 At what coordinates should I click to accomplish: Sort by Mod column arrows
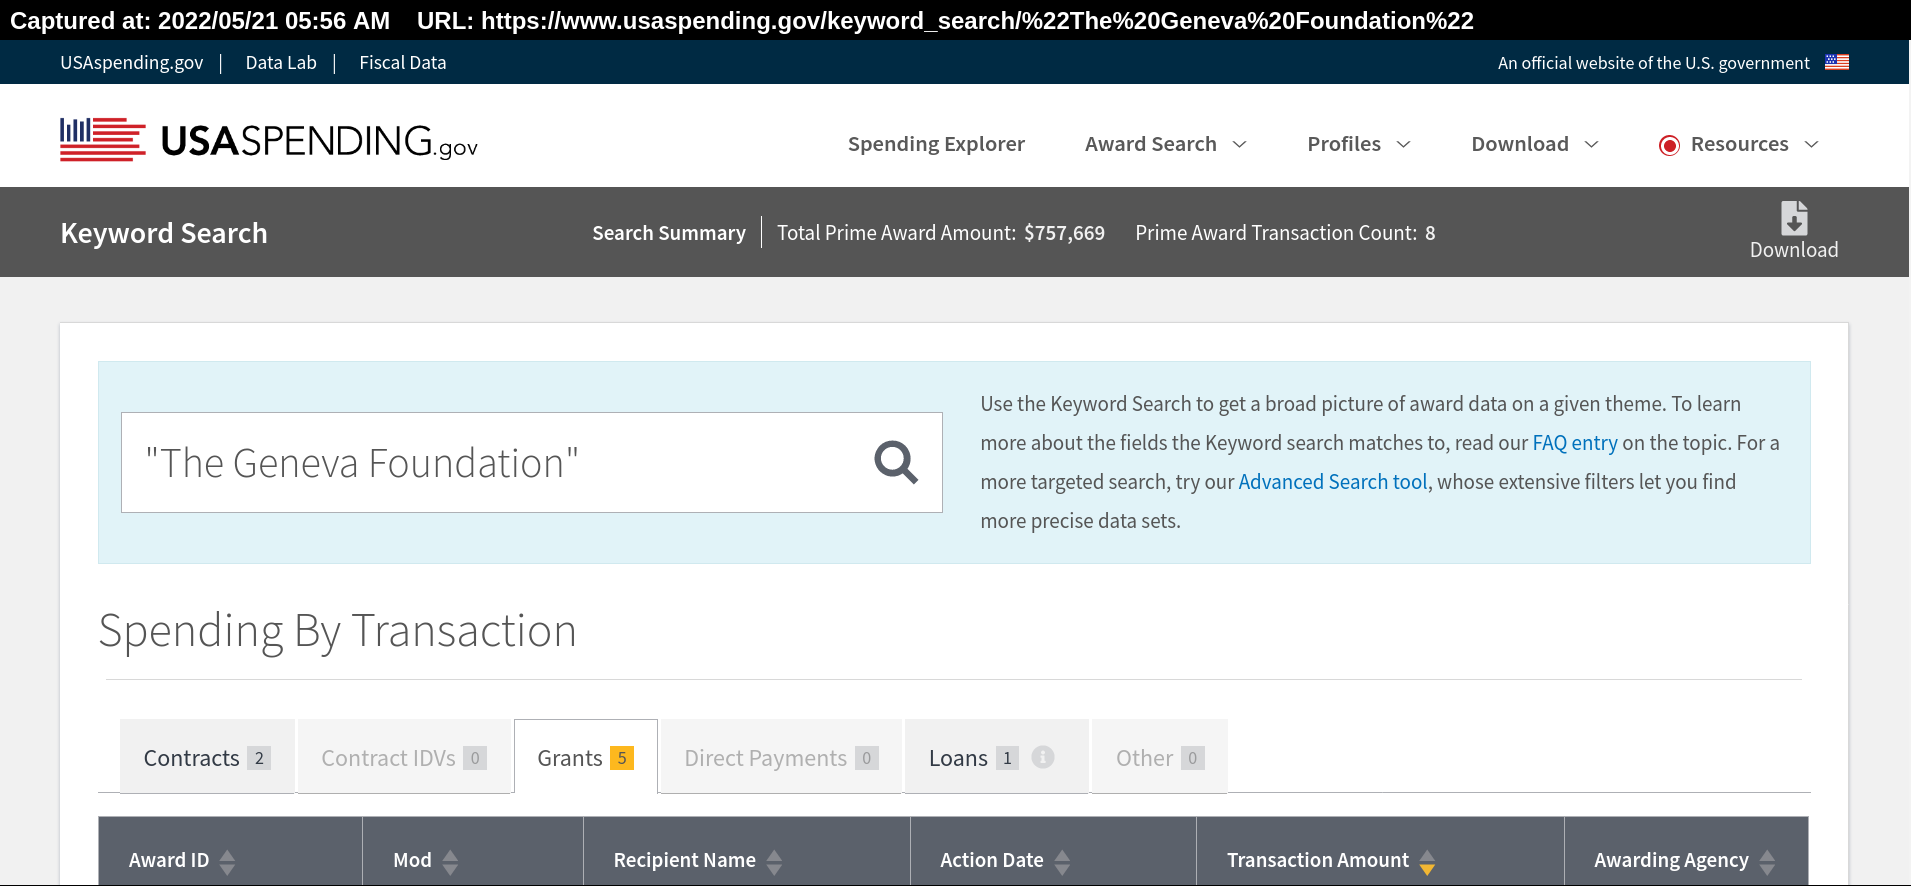pos(450,861)
